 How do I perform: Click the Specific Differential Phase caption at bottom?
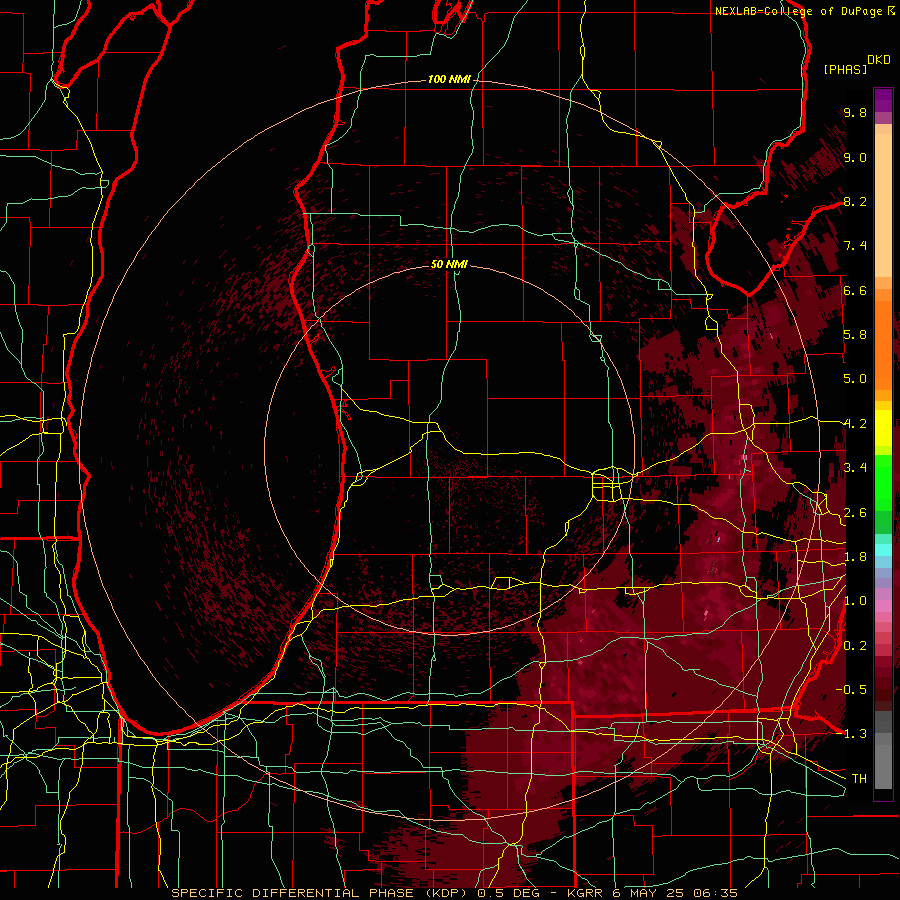(x=455, y=893)
